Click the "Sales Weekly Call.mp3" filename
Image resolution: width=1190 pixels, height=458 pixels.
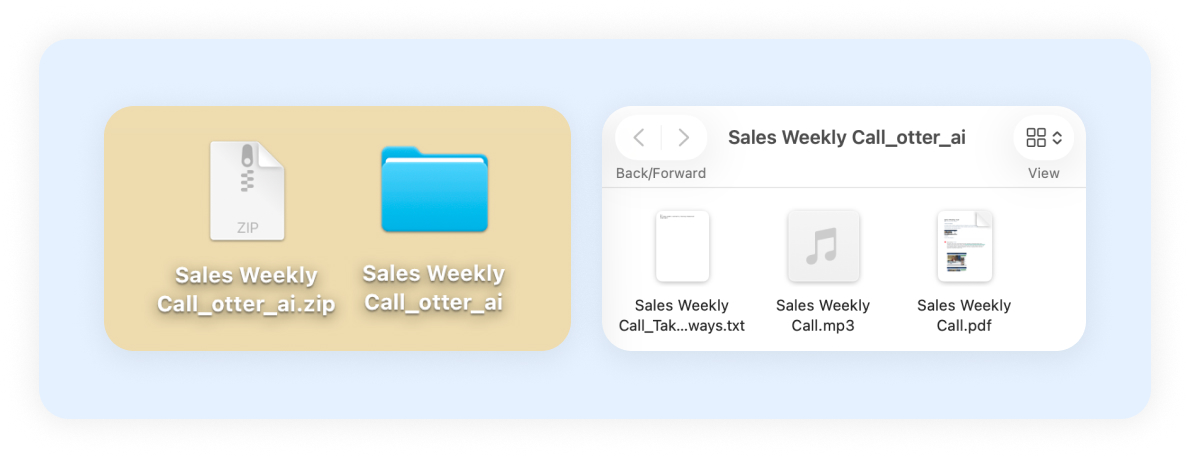coord(823,315)
